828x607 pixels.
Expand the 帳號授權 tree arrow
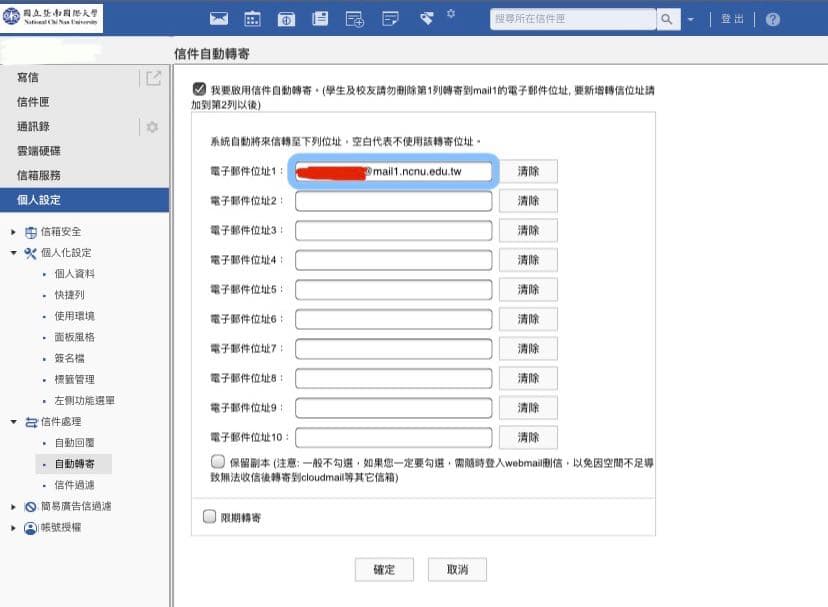tap(14, 528)
